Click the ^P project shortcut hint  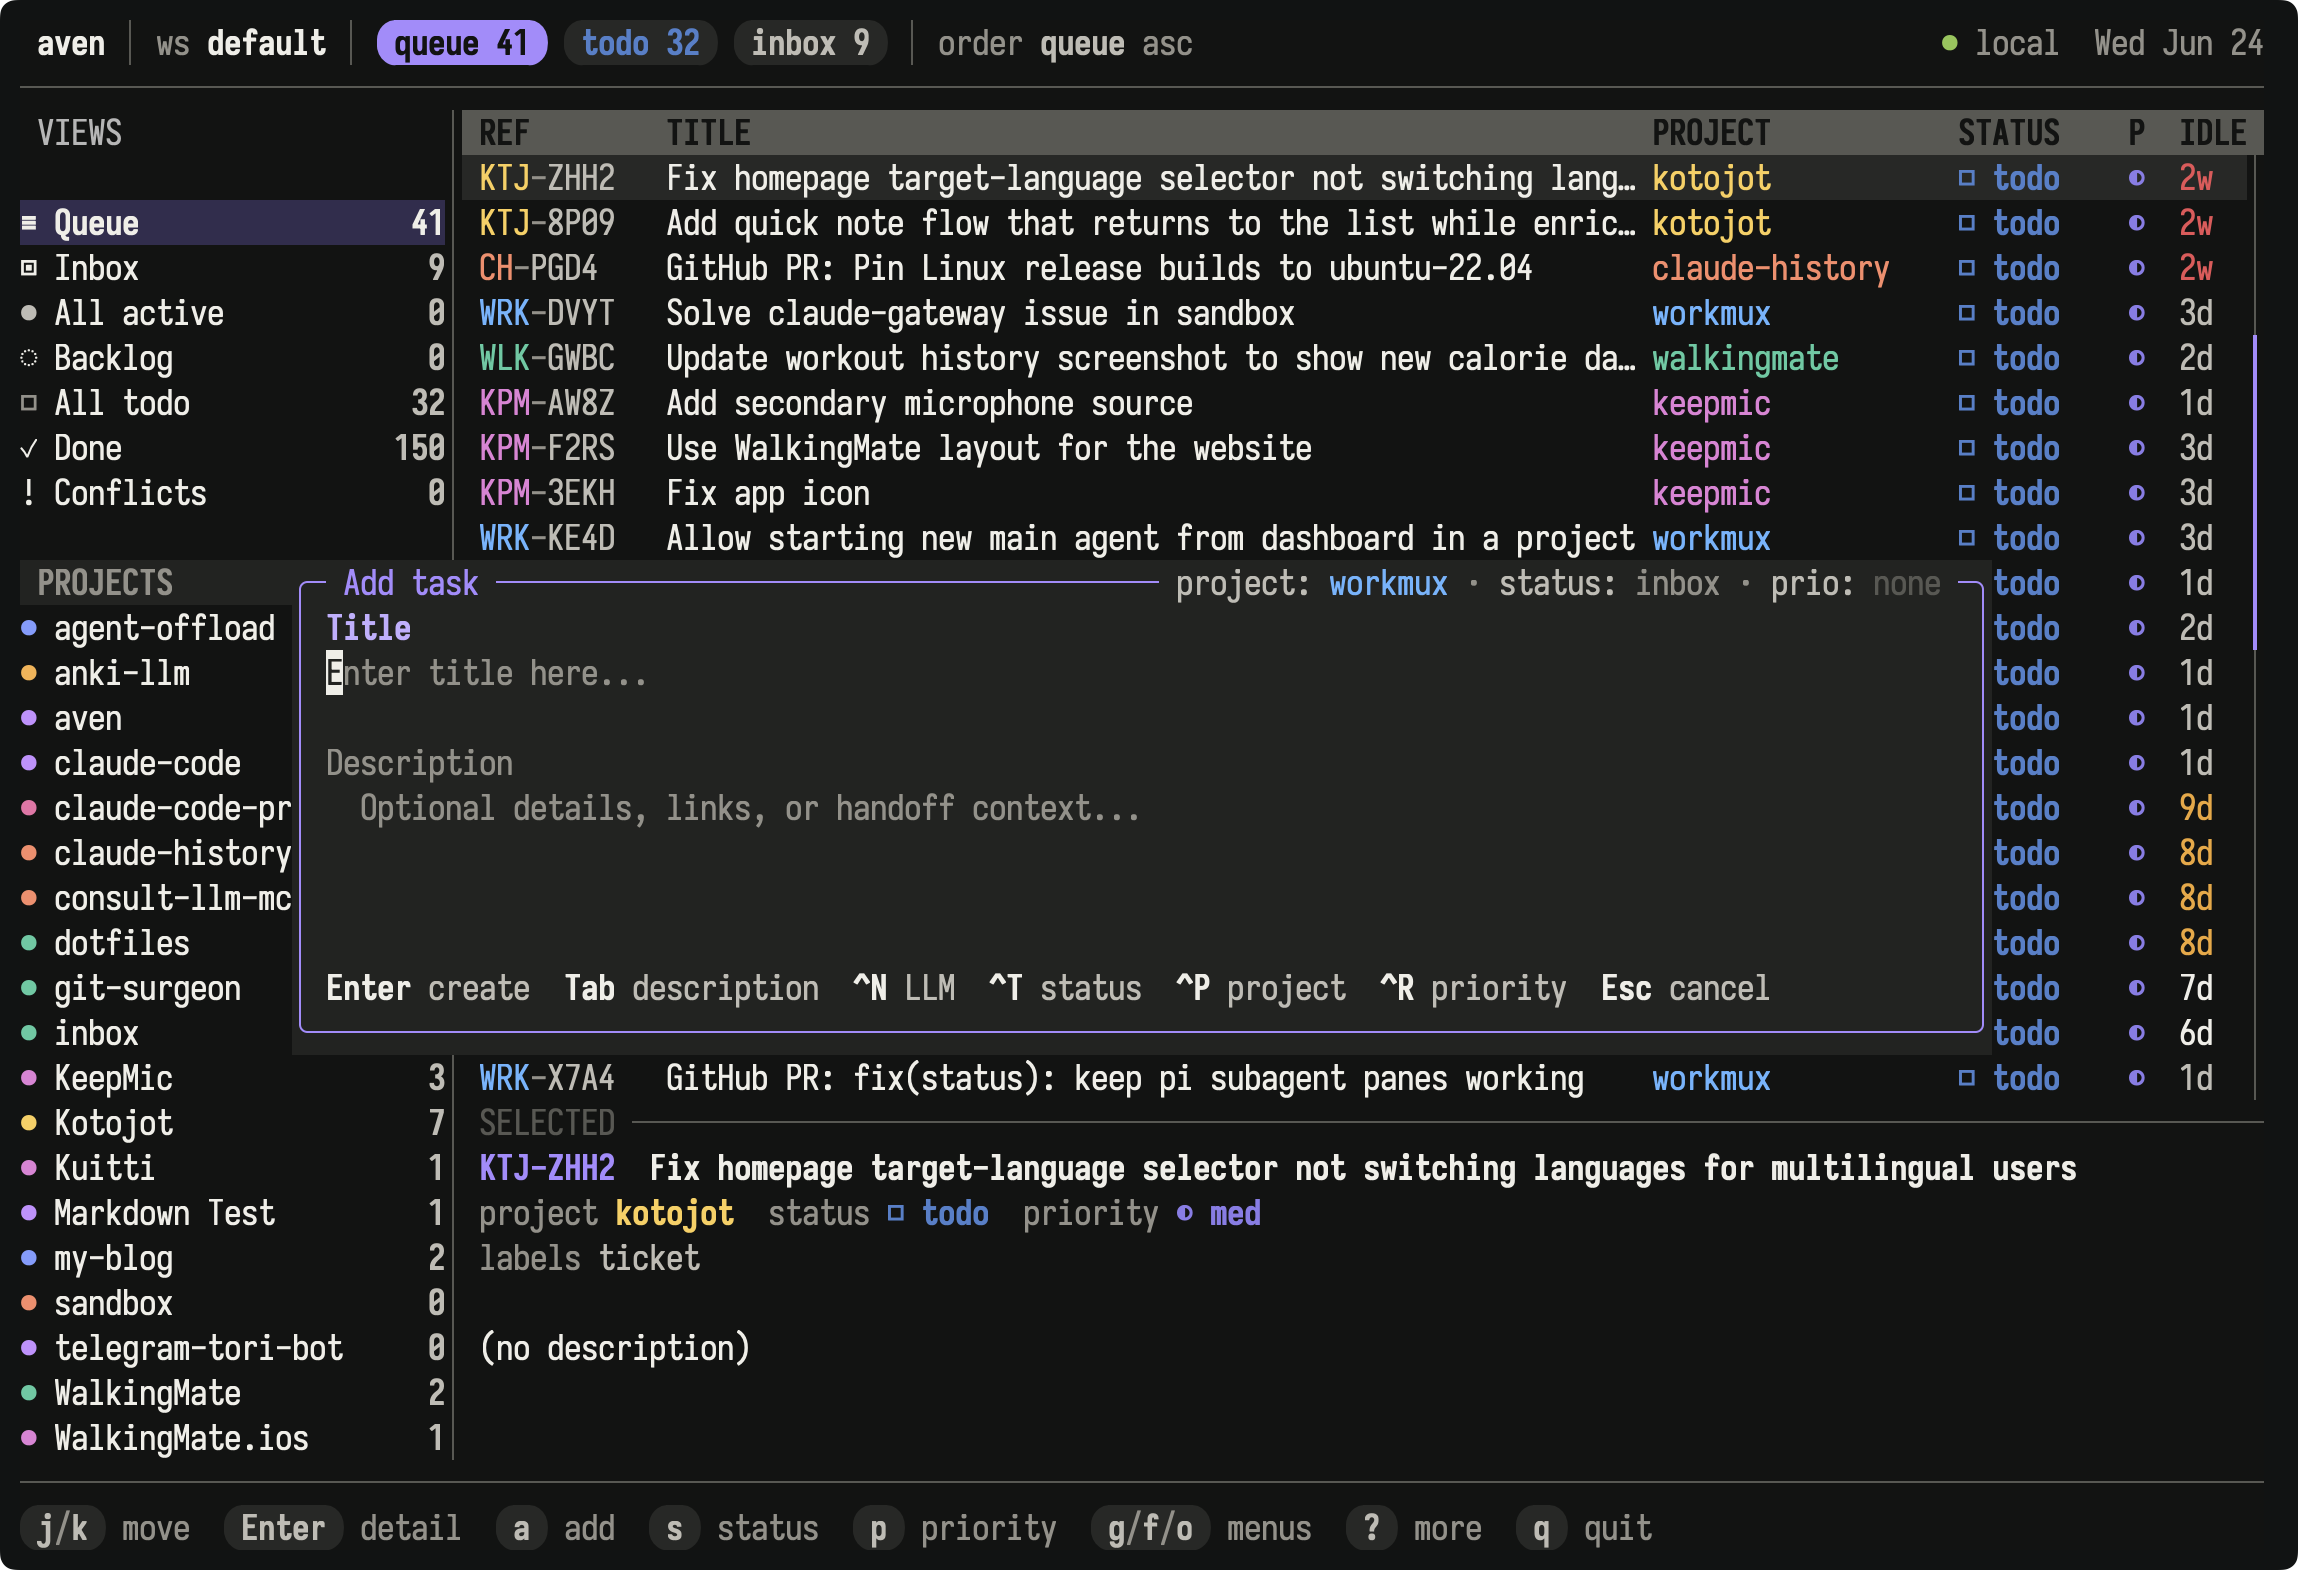tap(1260, 988)
